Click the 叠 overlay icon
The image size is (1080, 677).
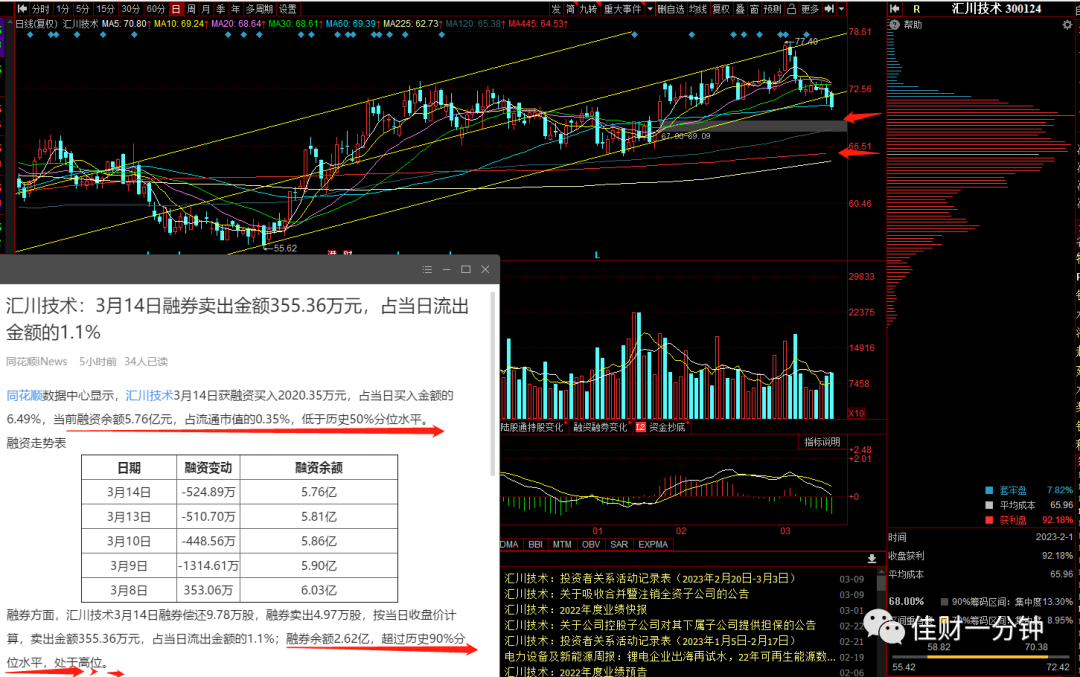coord(740,8)
